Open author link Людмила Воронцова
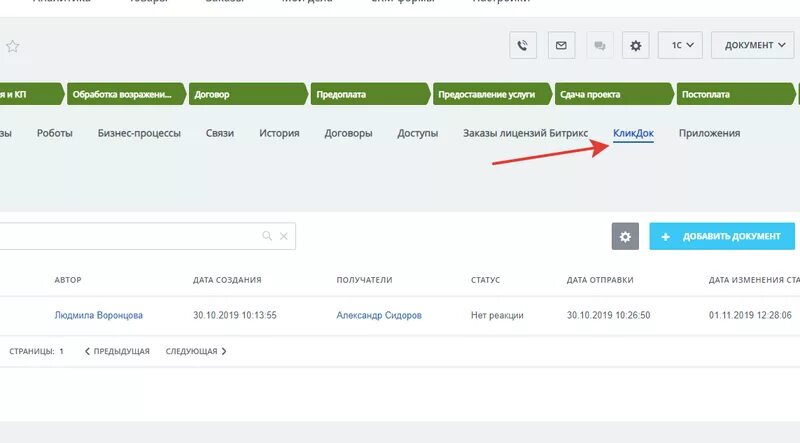Screen dimensions: 800x443 point(98,315)
